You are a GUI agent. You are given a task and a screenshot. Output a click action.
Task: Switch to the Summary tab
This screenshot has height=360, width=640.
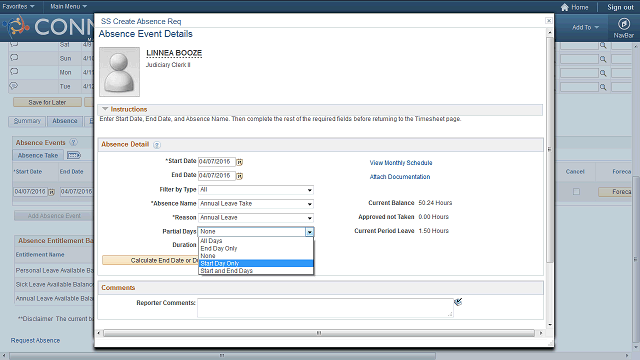[27, 121]
